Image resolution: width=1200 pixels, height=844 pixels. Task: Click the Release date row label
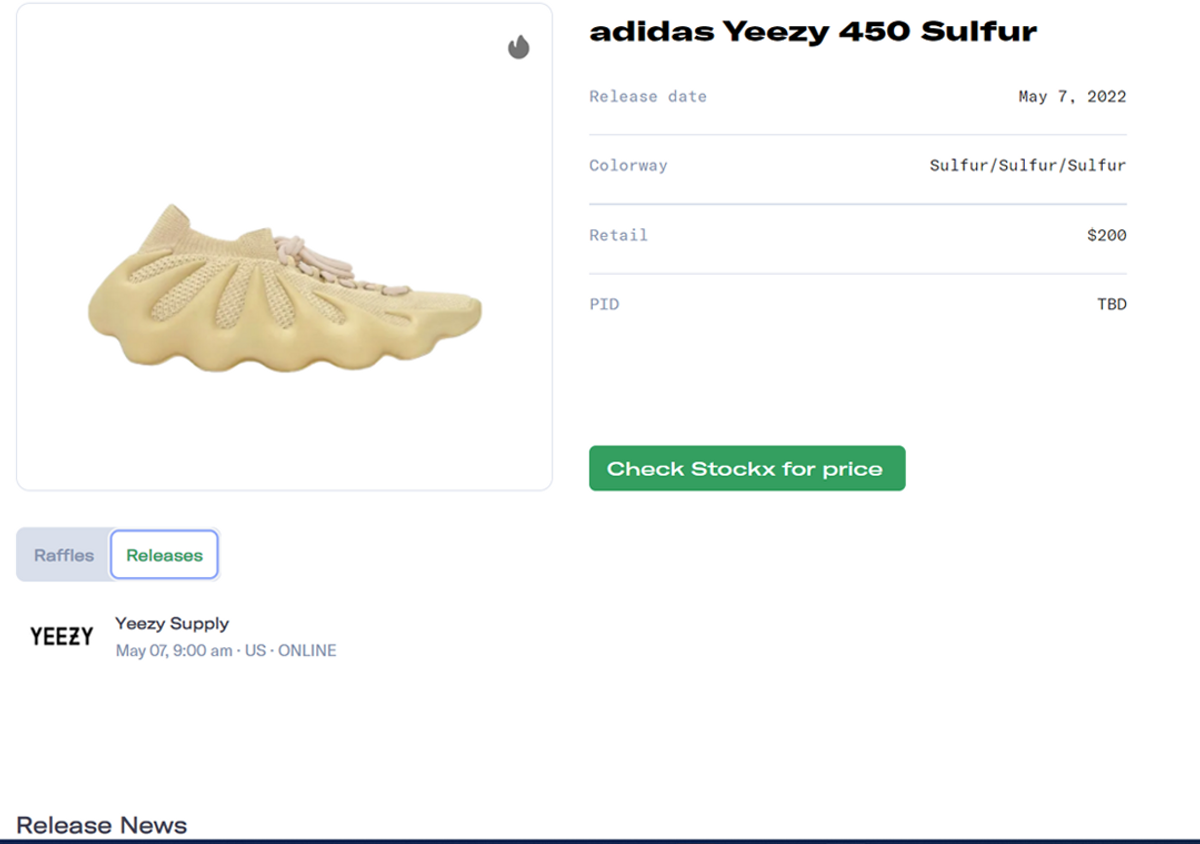647,96
